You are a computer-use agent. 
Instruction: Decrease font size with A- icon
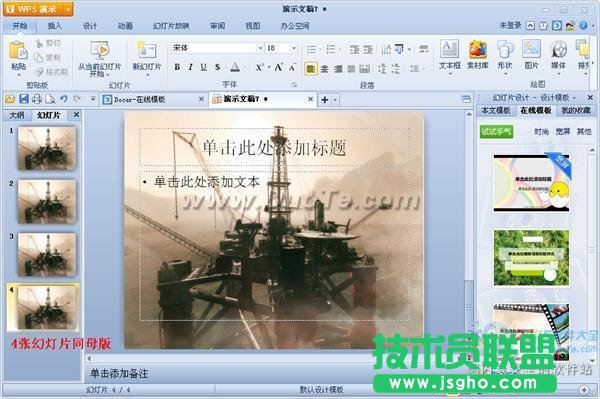292,67
